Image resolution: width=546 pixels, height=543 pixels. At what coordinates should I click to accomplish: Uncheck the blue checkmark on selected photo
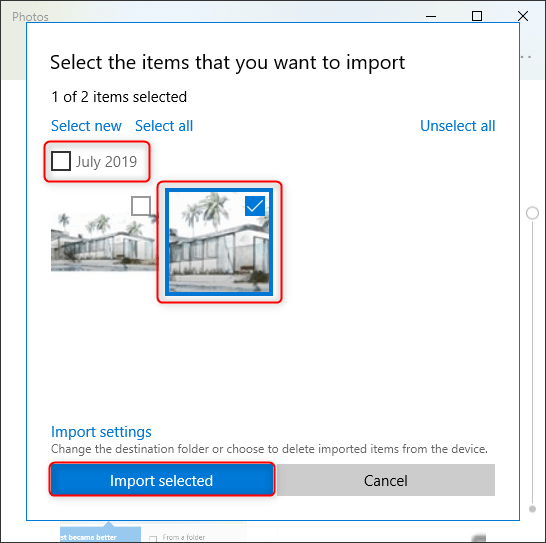[255, 206]
